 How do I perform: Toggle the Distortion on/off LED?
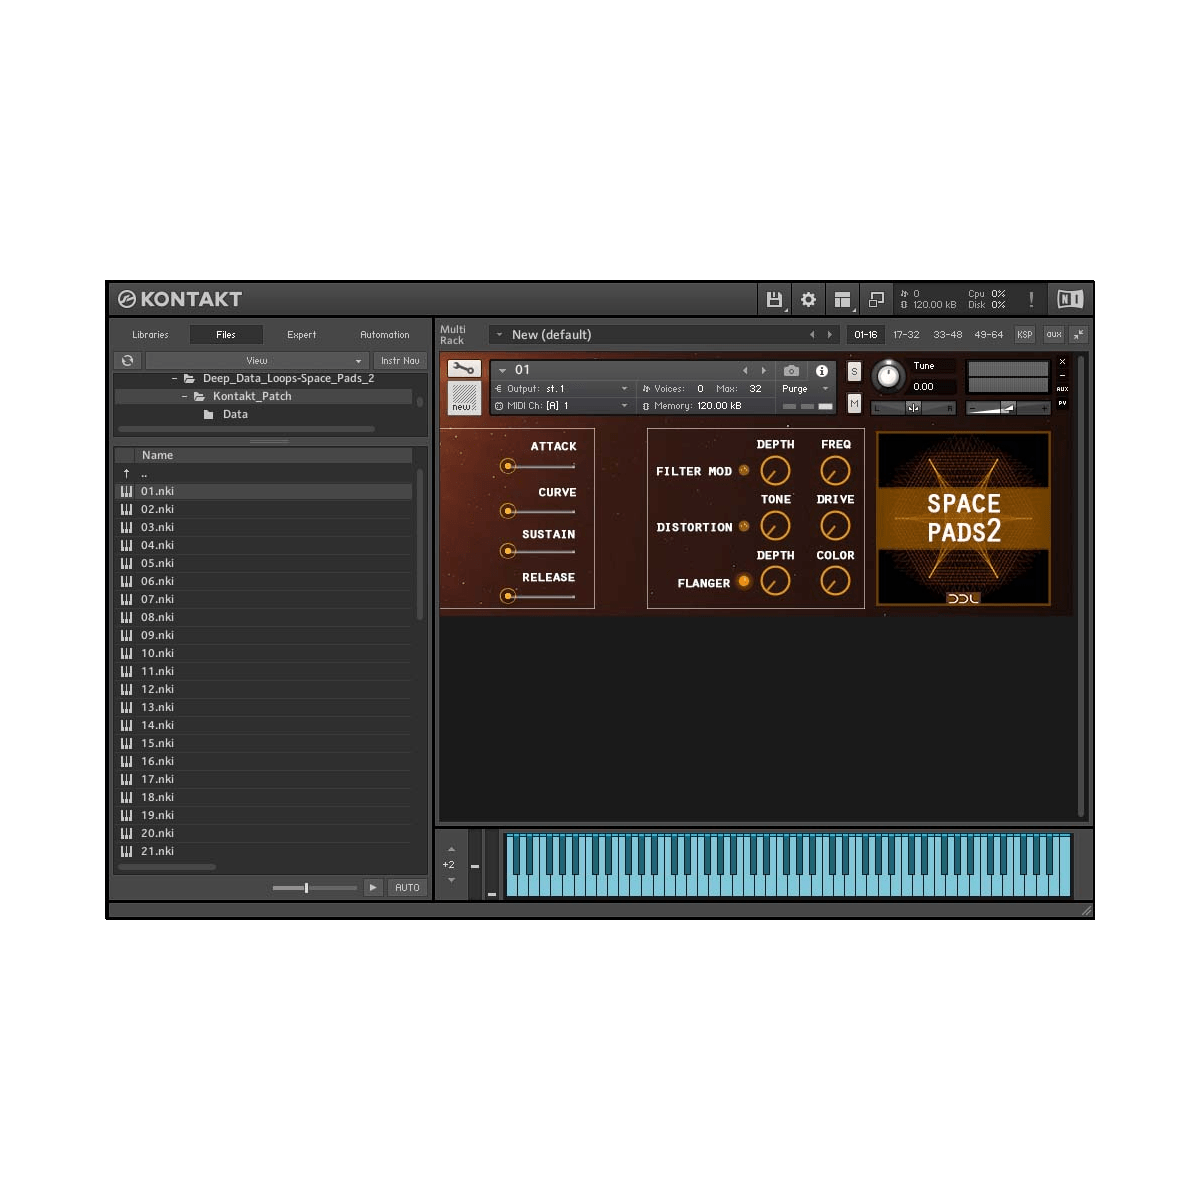point(744,526)
